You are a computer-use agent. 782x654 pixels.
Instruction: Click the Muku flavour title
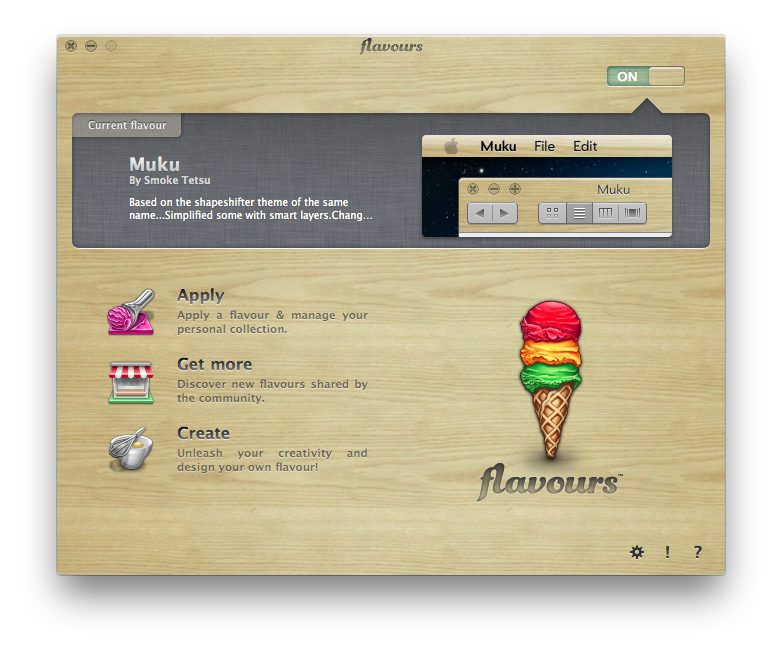pyautogui.click(x=154, y=164)
